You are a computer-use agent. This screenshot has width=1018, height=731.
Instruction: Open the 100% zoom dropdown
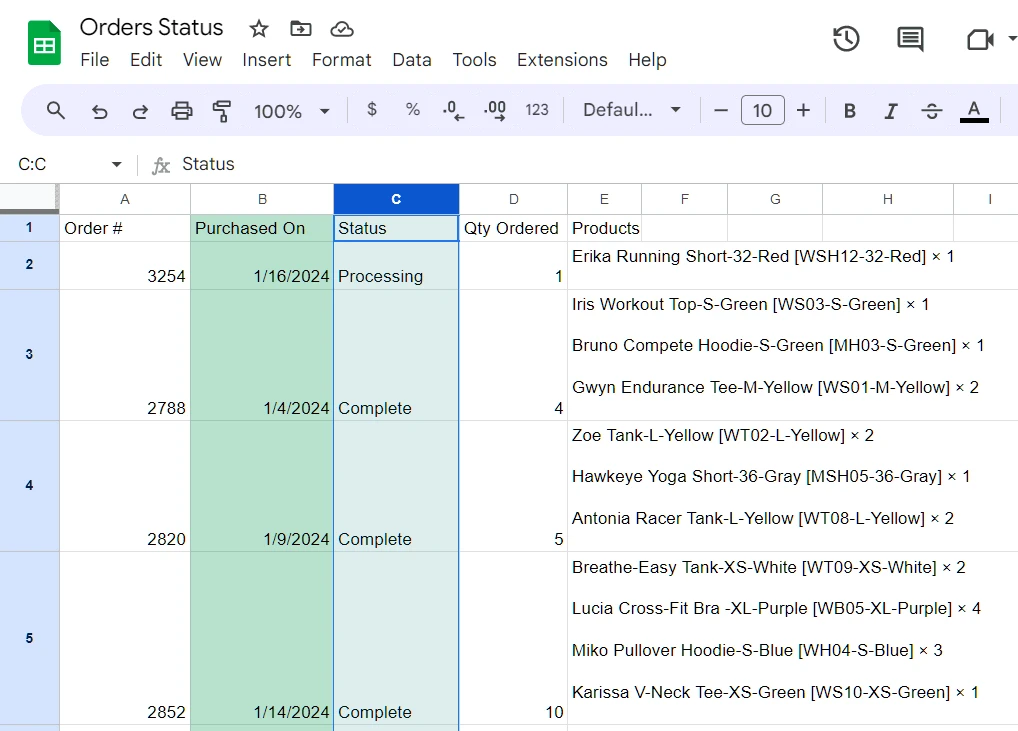pos(291,110)
